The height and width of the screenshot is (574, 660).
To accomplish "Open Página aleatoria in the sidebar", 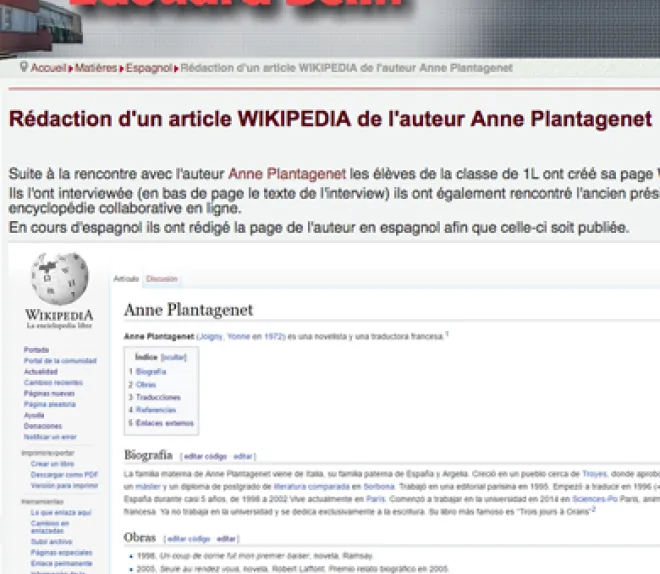I will point(50,404).
